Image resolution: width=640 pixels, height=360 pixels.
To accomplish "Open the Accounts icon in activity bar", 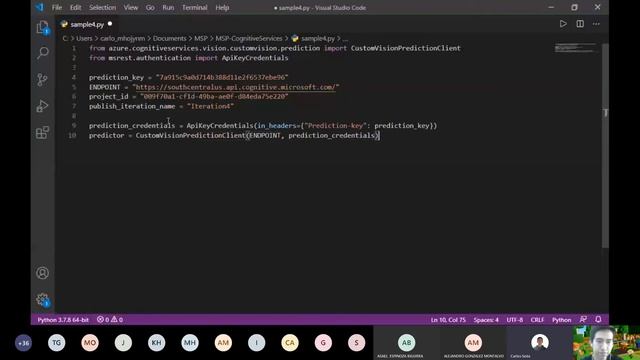I will tap(42, 273).
